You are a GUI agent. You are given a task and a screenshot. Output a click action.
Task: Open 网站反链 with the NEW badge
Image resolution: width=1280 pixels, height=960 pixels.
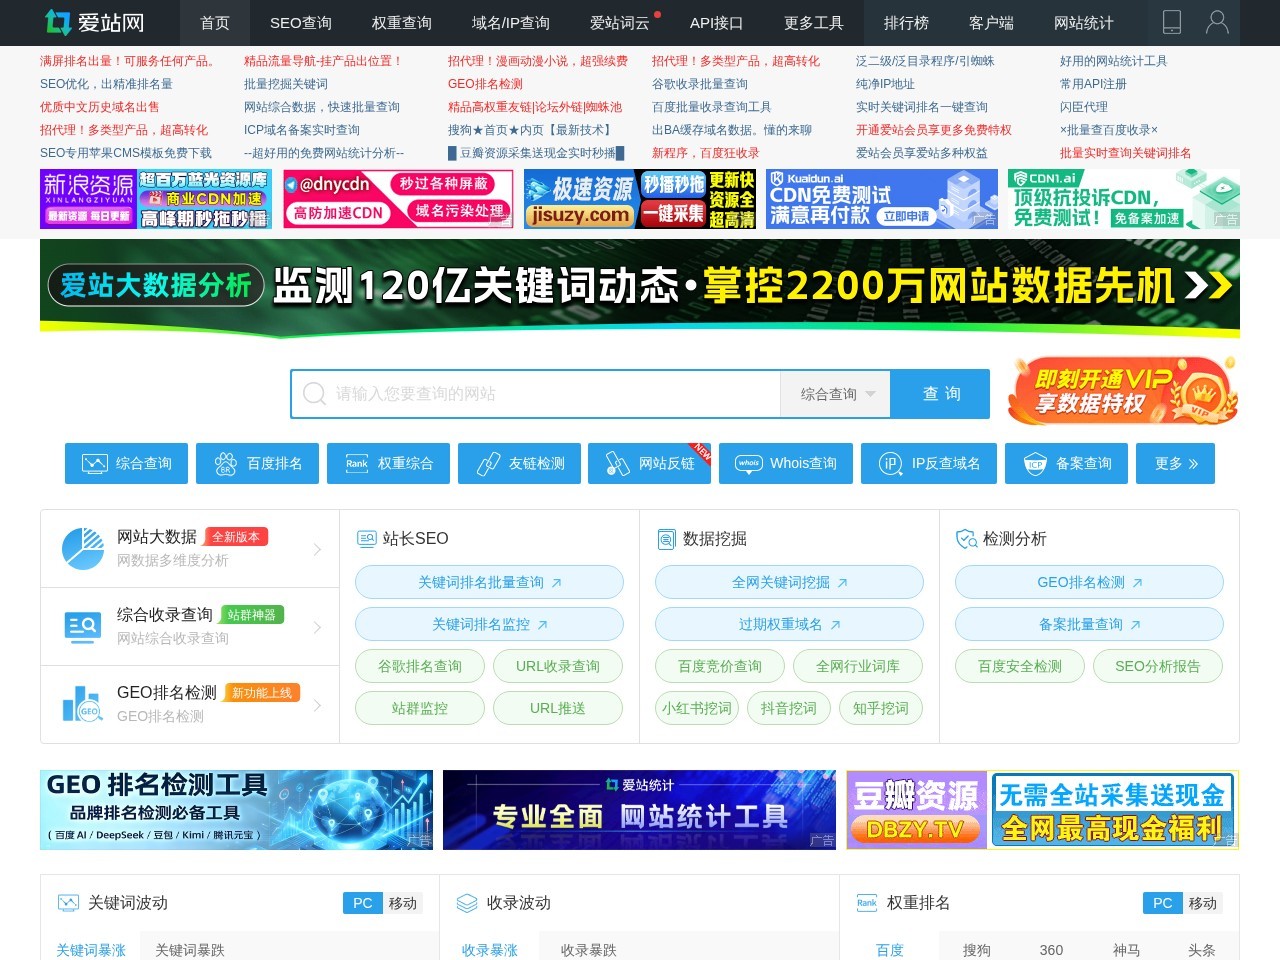[x=649, y=463]
